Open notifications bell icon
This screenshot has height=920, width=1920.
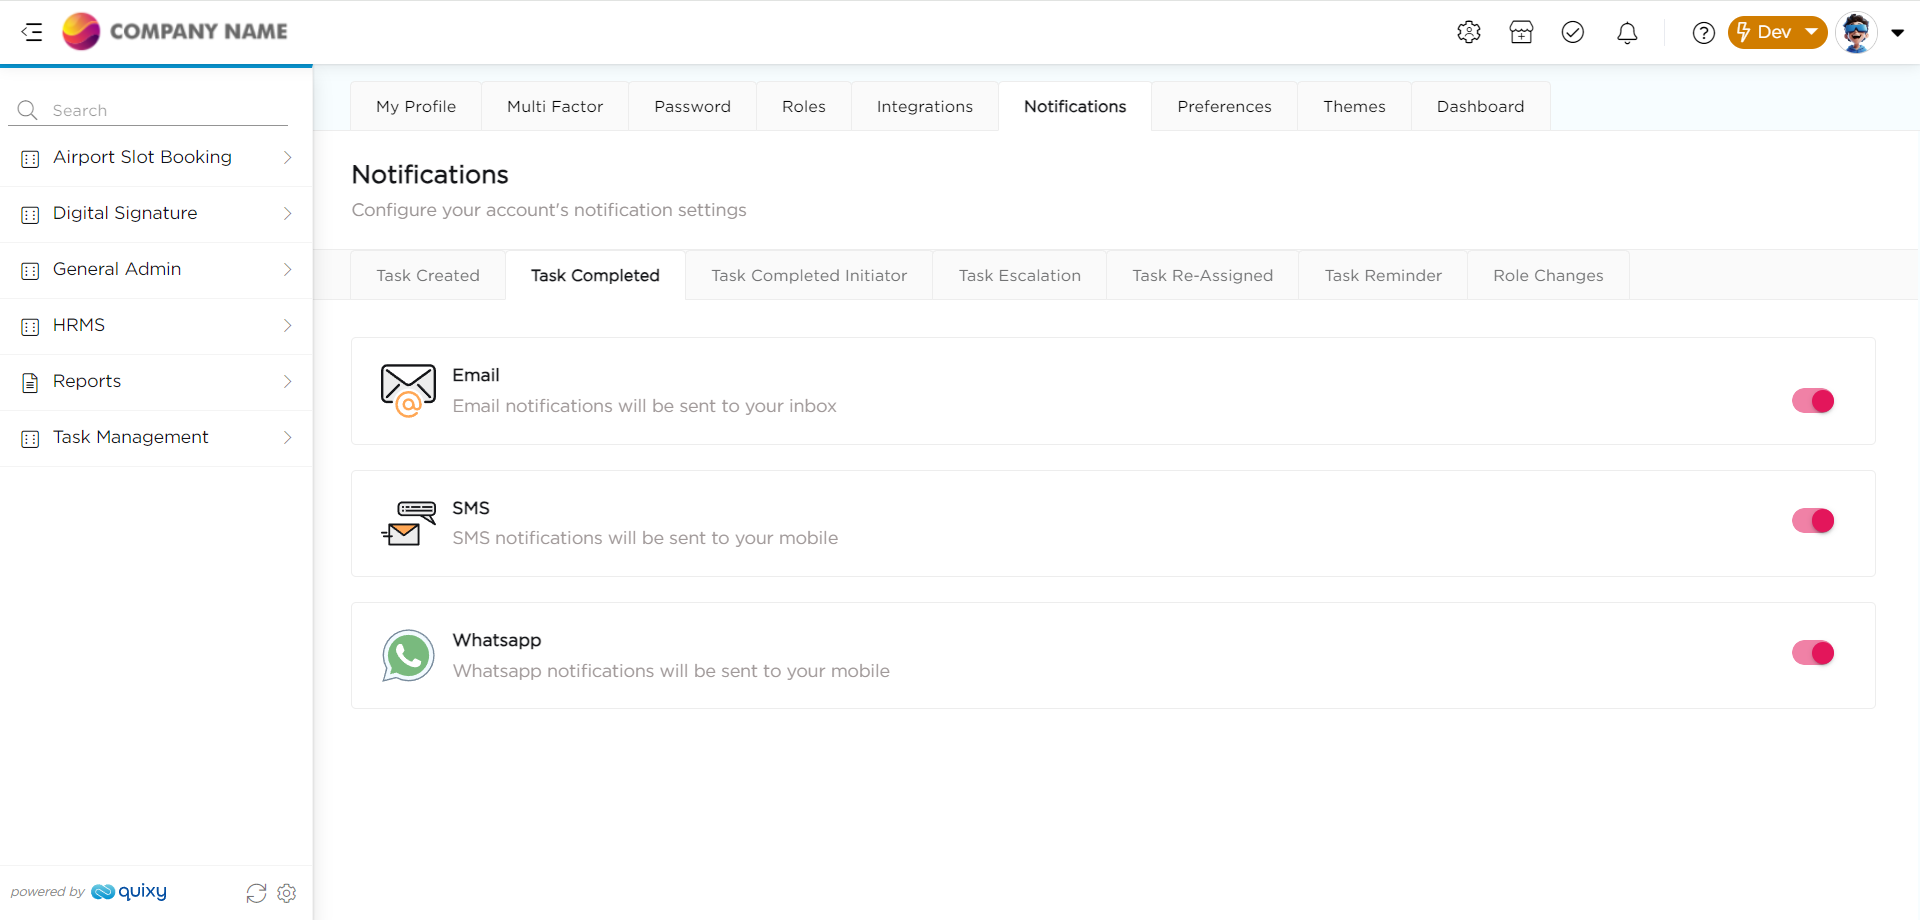coord(1627,33)
